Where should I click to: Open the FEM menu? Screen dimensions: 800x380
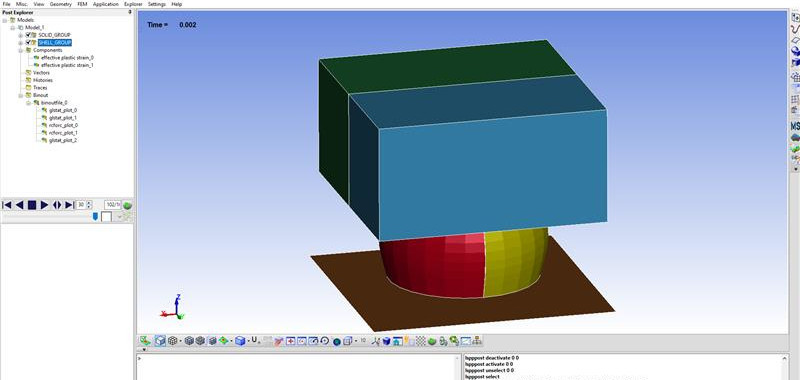click(x=82, y=4)
